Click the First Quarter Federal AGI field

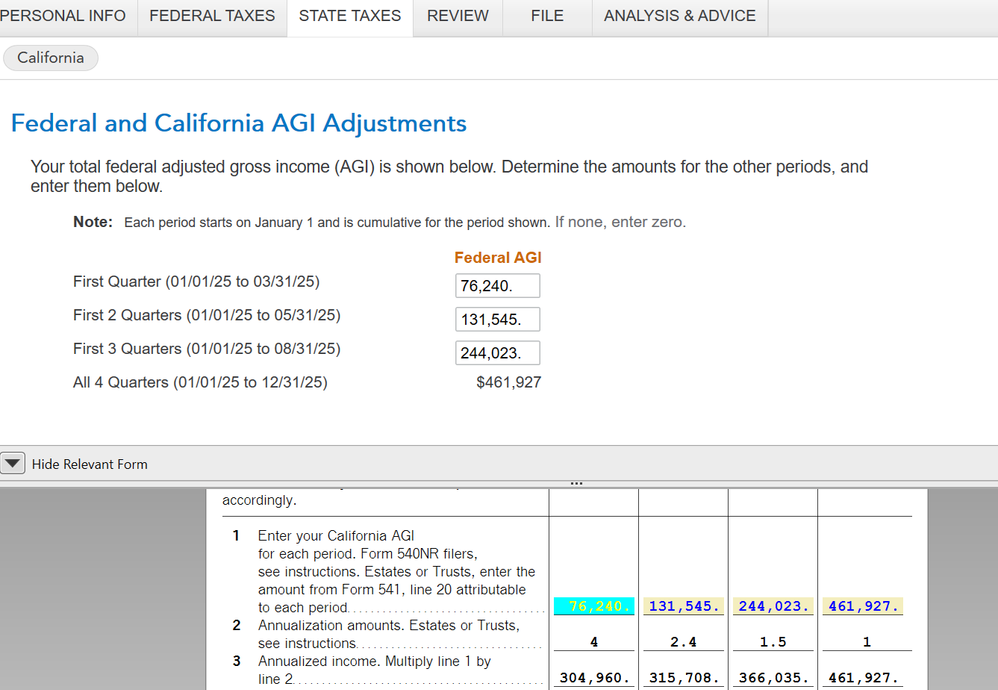497,286
